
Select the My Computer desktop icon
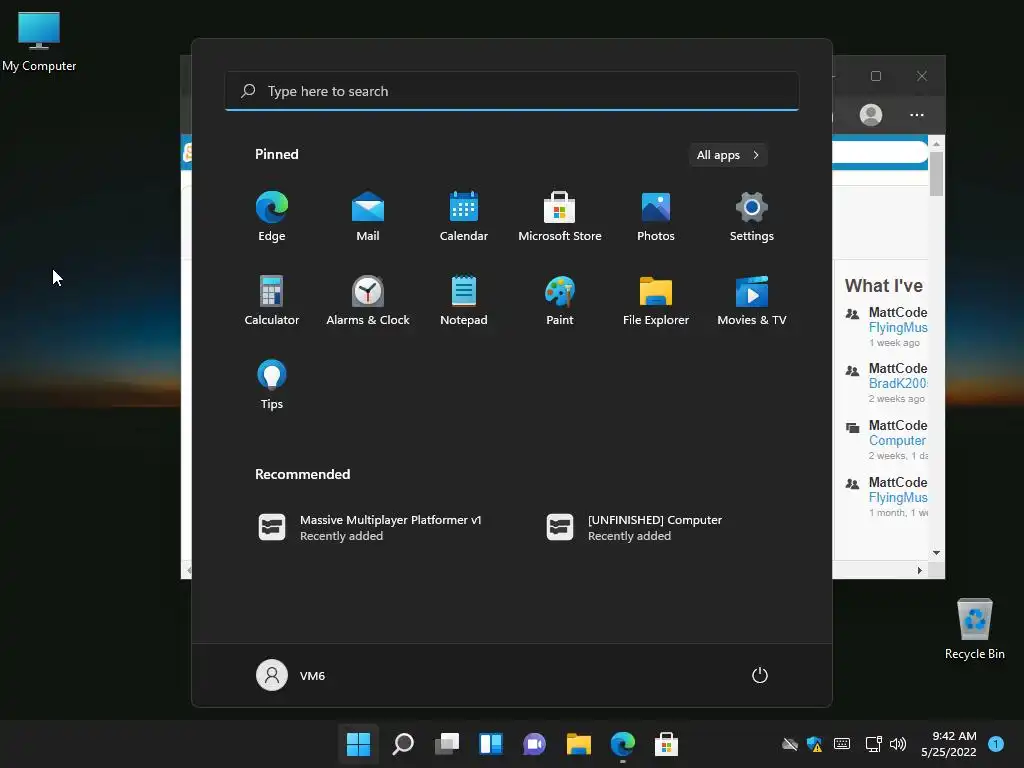[x=39, y=42]
